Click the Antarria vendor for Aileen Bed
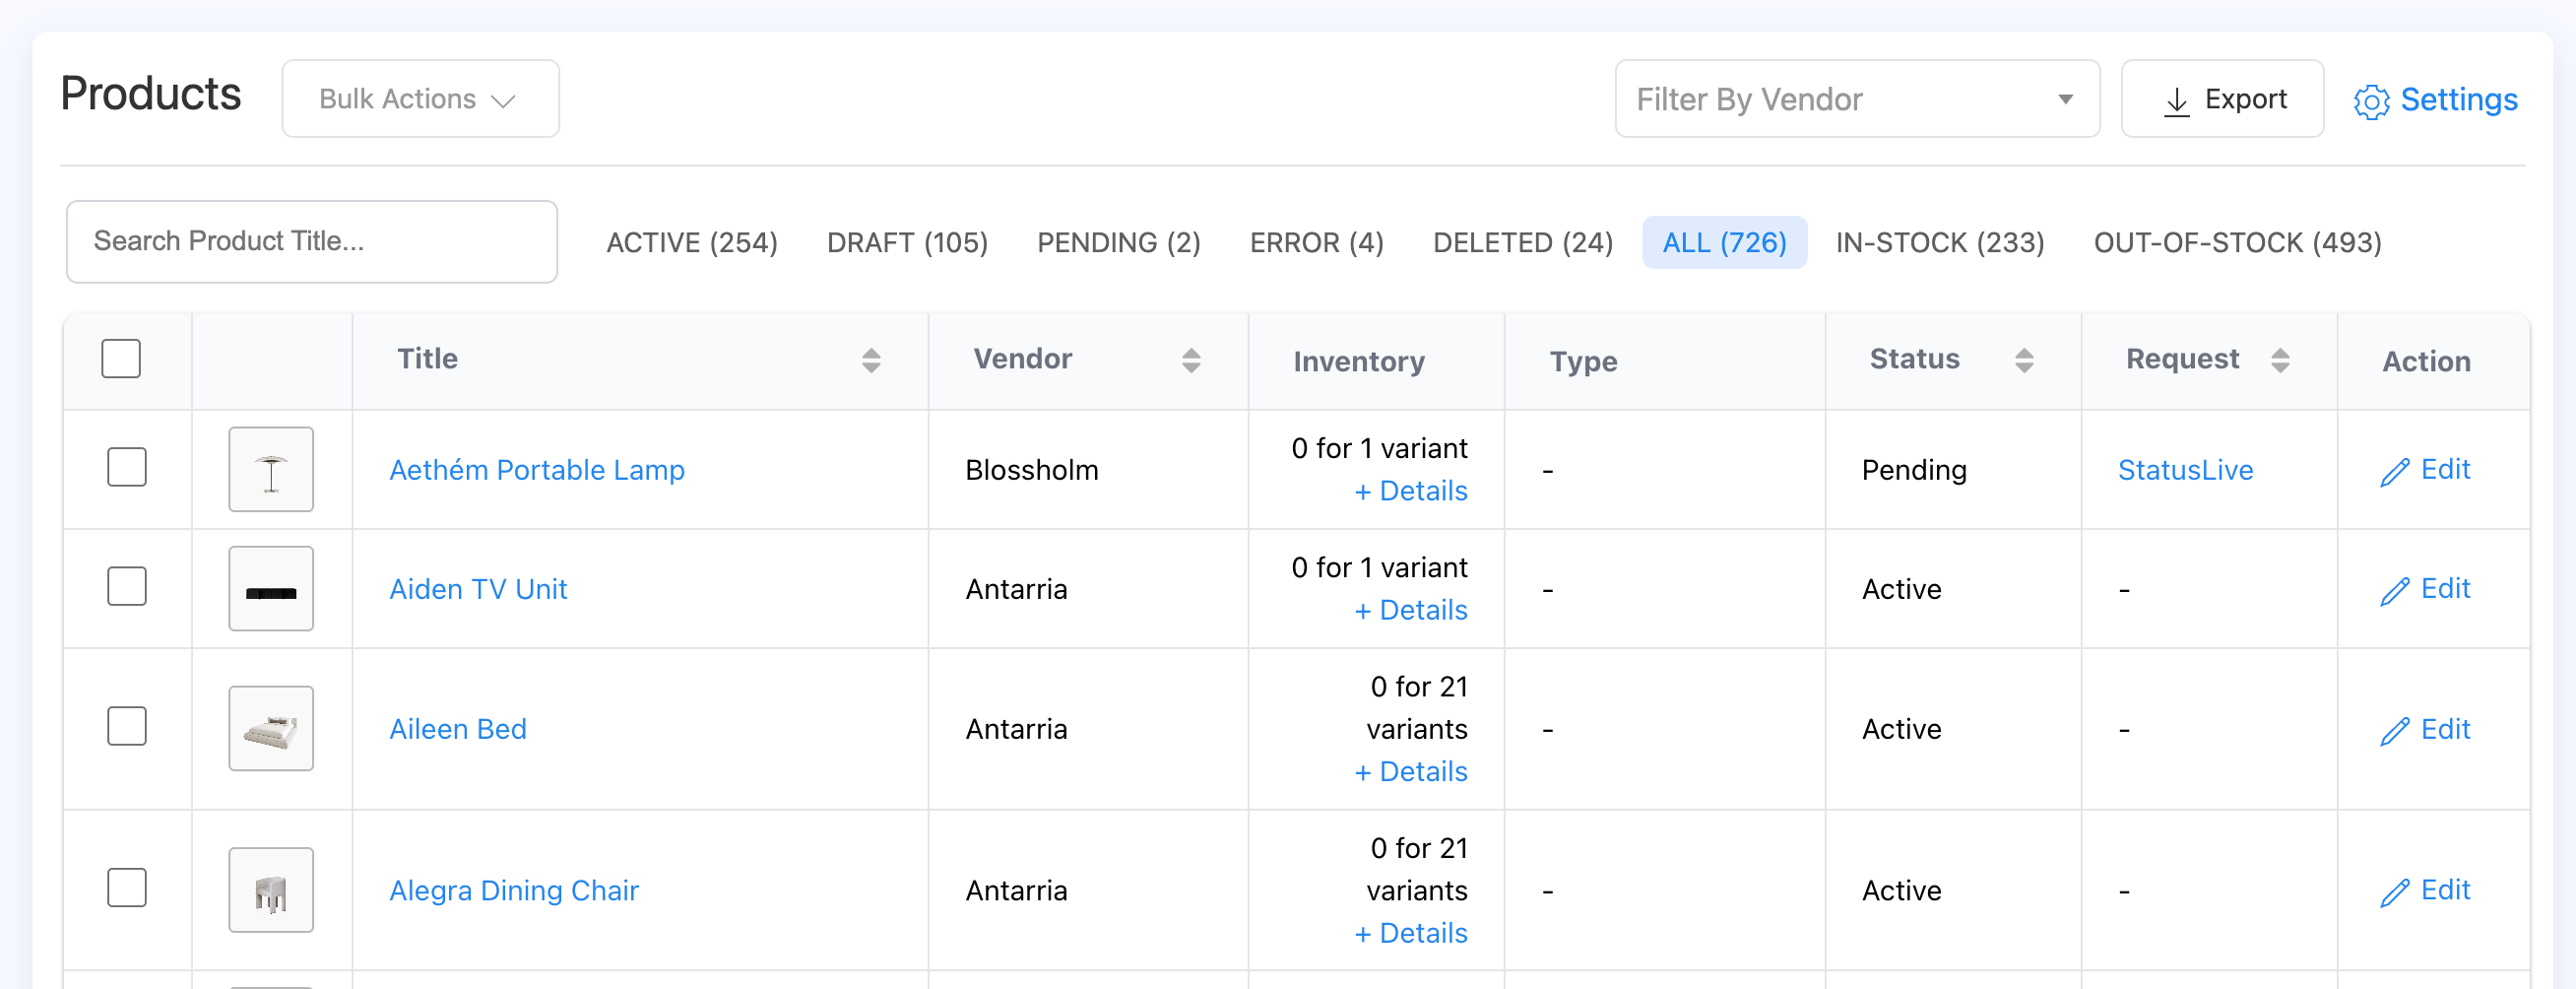Screen dimensions: 2576x989 click(x=1016, y=729)
